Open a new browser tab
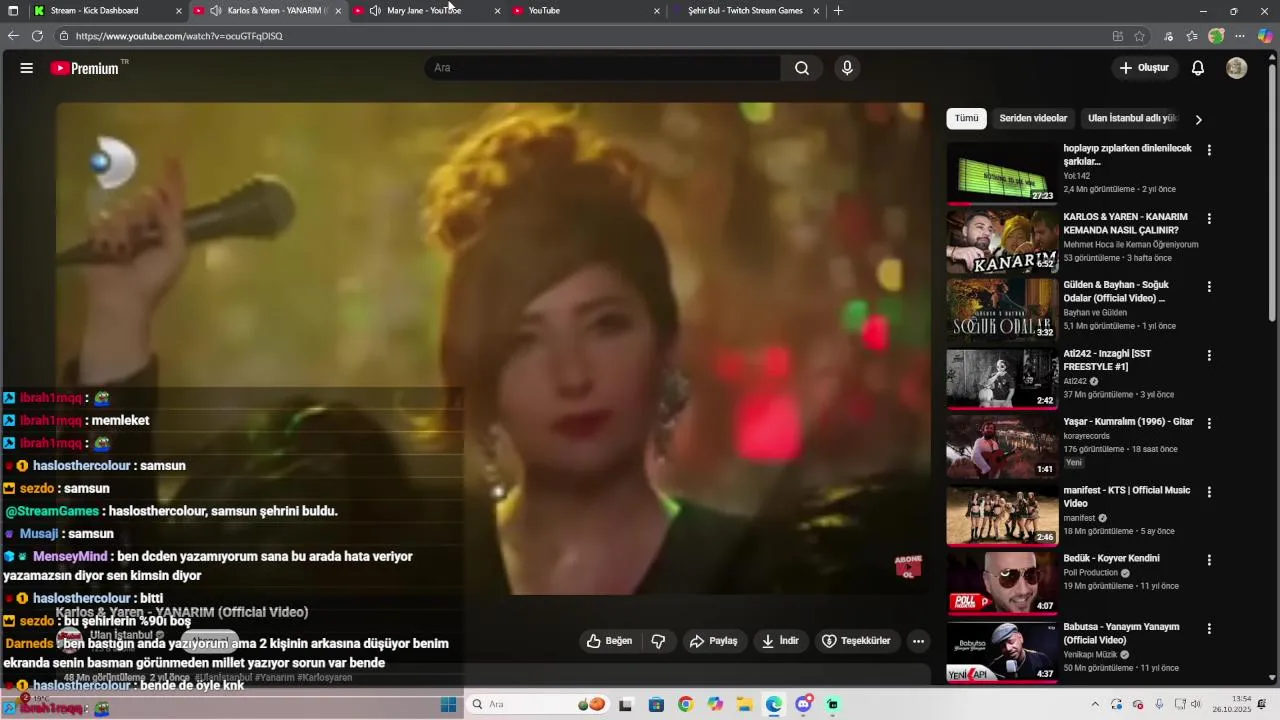The height and width of the screenshot is (720, 1280). 838,10
